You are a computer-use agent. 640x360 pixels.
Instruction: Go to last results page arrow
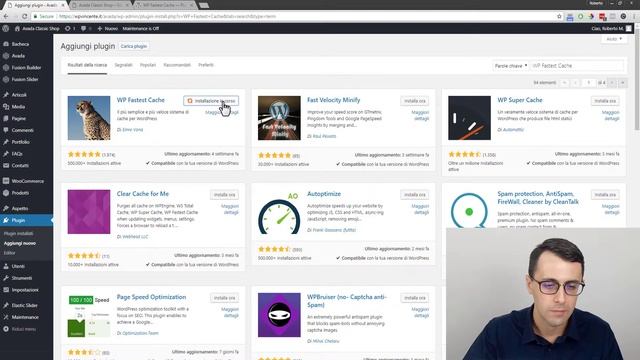[x=622, y=83]
